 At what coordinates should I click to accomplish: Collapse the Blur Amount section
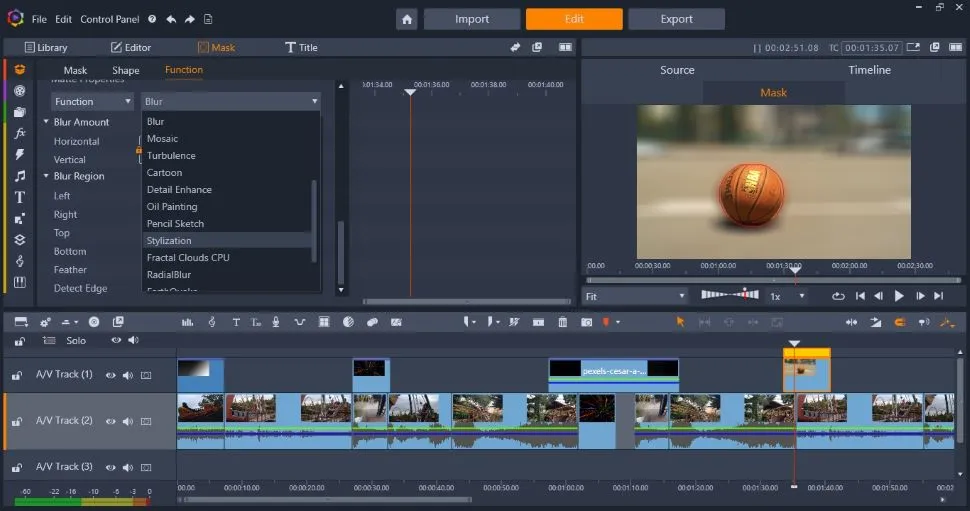click(46, 122)
